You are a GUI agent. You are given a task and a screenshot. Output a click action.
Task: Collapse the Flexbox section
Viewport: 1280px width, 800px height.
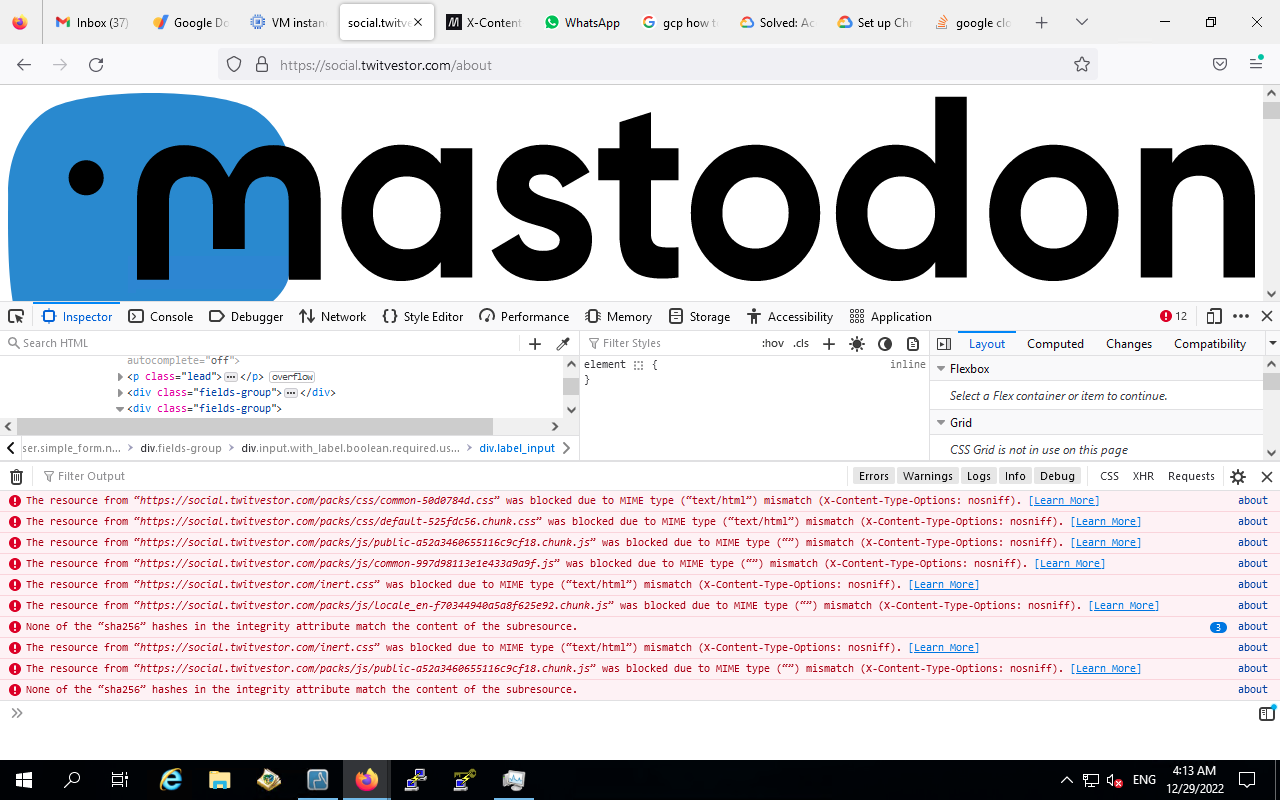point(941,369)
